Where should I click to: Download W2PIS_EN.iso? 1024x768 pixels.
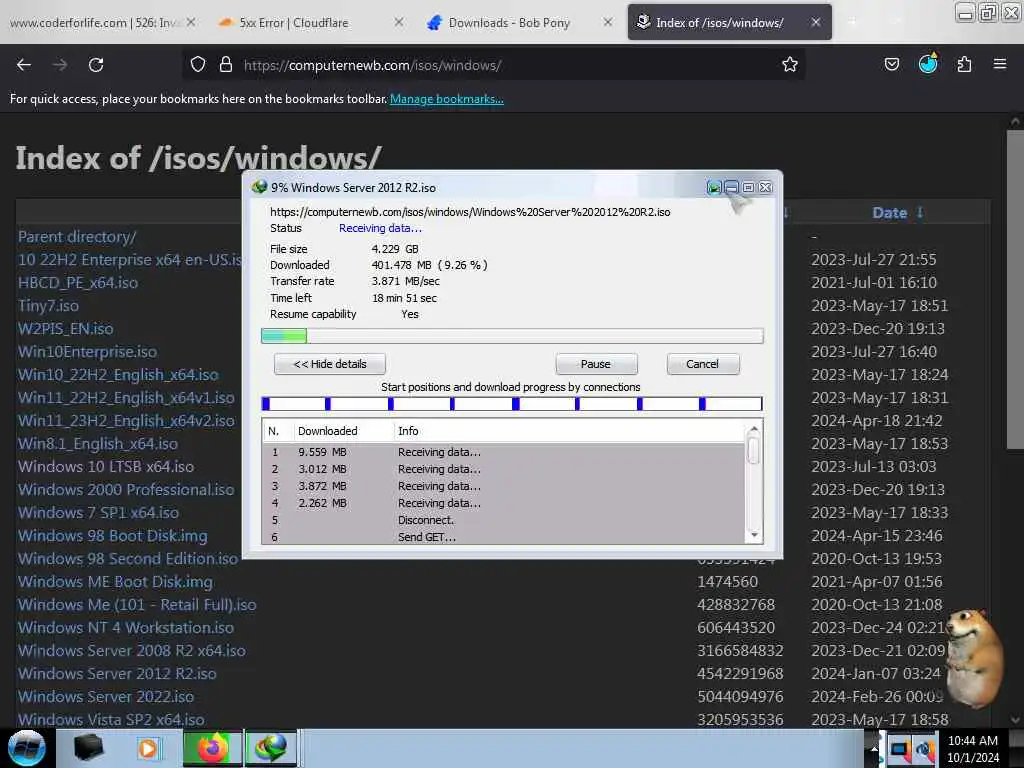tap(65, 328)
